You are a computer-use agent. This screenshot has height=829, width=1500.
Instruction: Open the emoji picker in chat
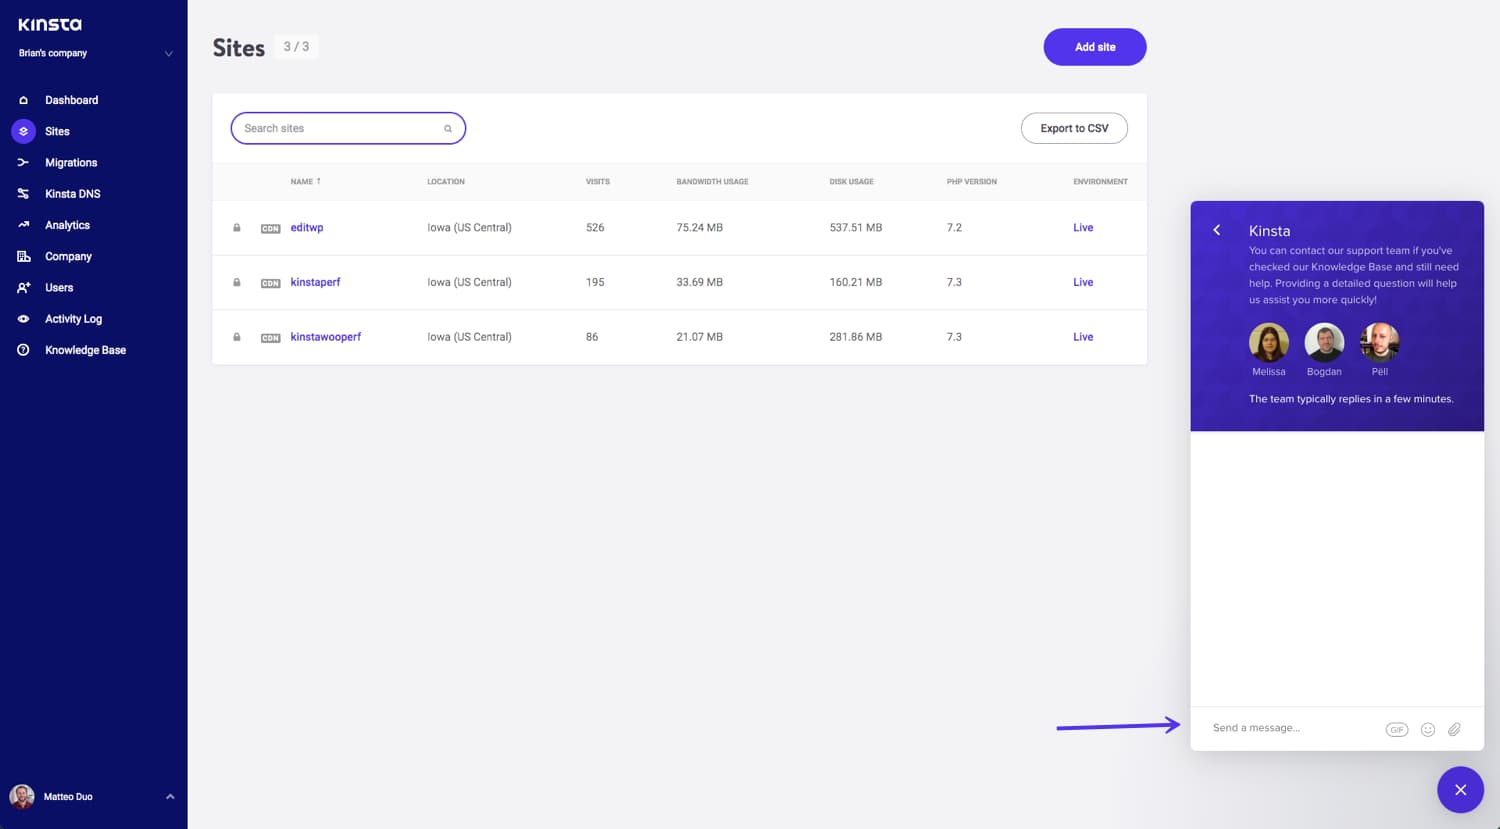[1427, 729]
